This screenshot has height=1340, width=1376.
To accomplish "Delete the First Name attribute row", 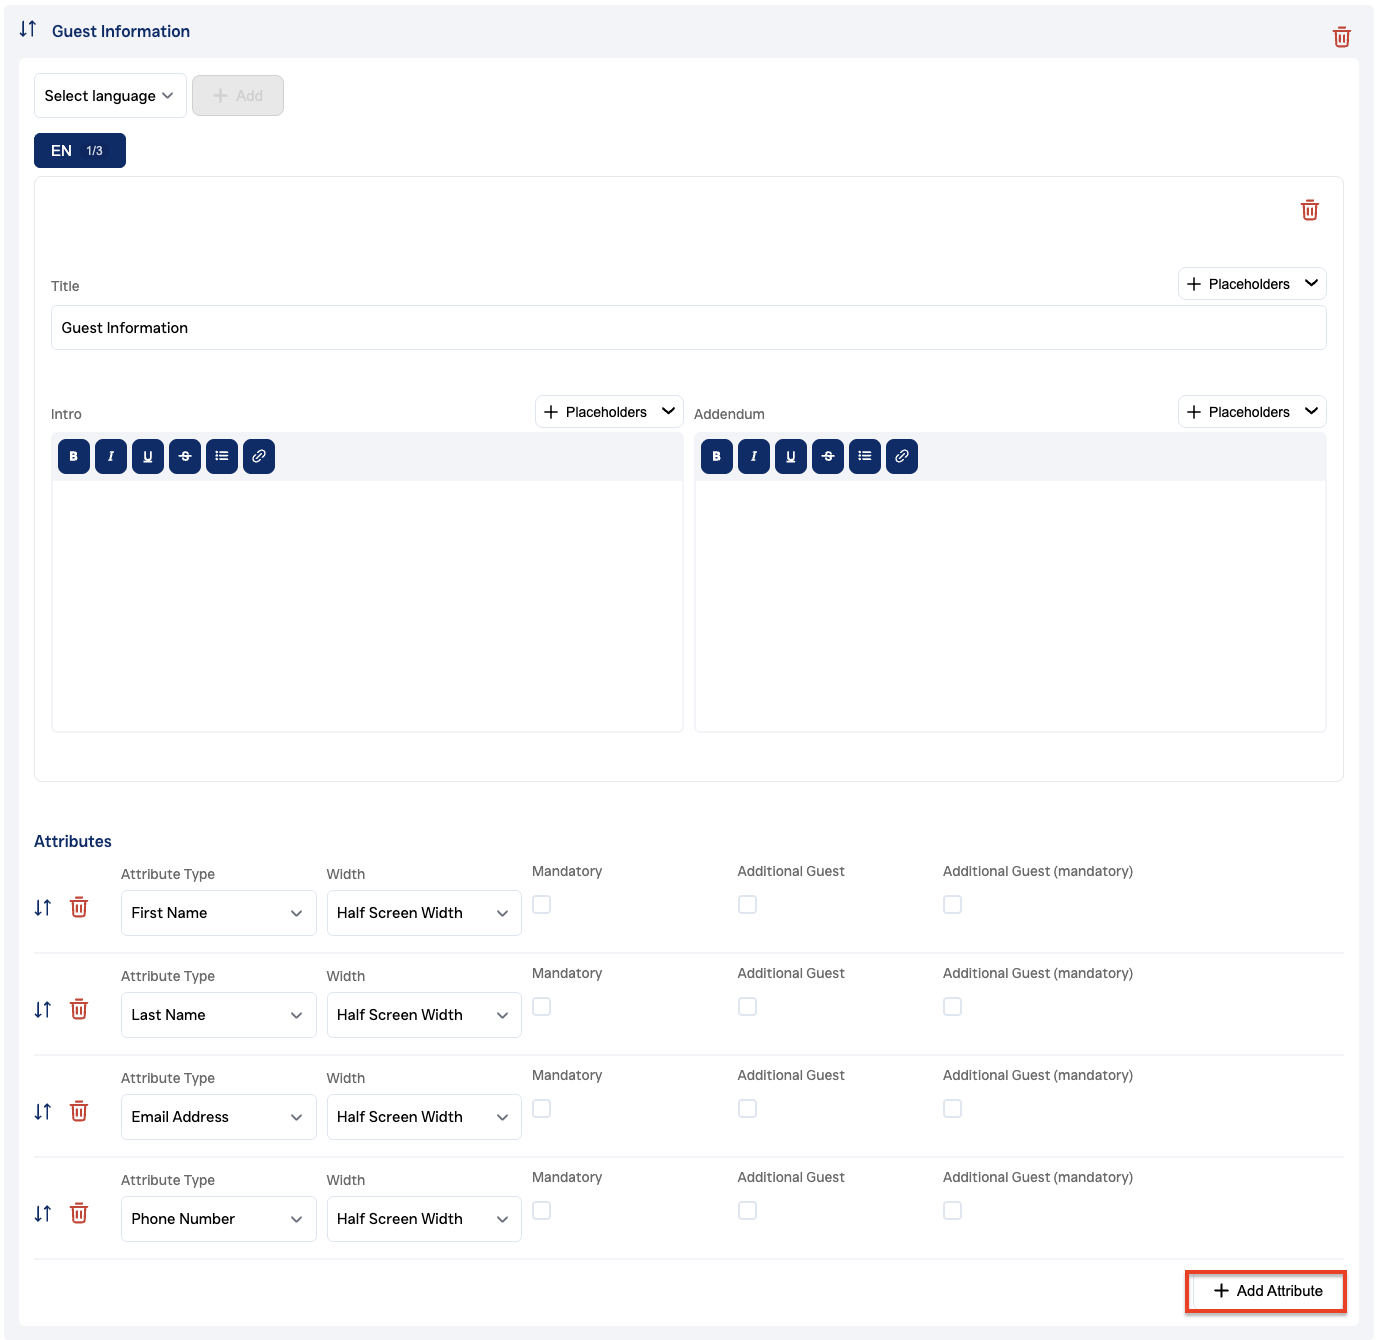I will tap(79, 907).
